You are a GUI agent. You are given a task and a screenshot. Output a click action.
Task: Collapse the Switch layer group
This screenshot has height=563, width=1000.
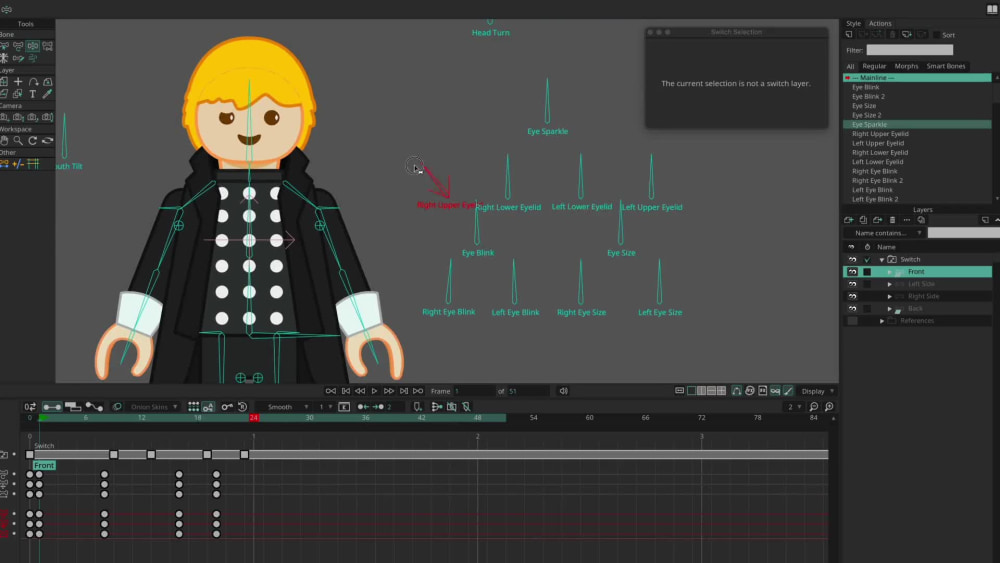[882, 260]
